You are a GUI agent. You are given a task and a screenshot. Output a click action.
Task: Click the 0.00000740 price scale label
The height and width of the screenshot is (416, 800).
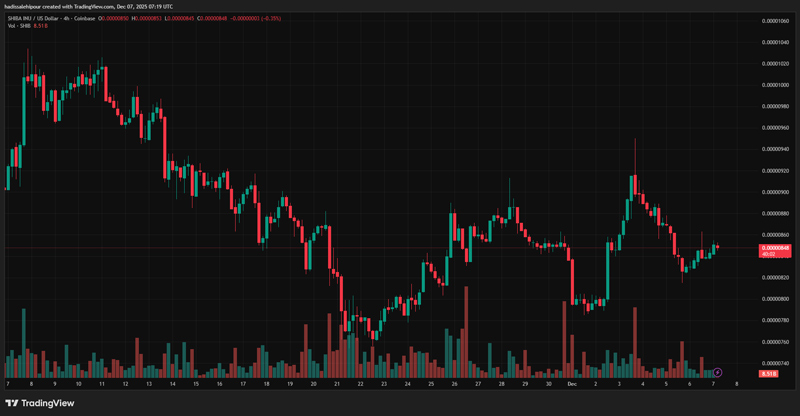(777, 363)
